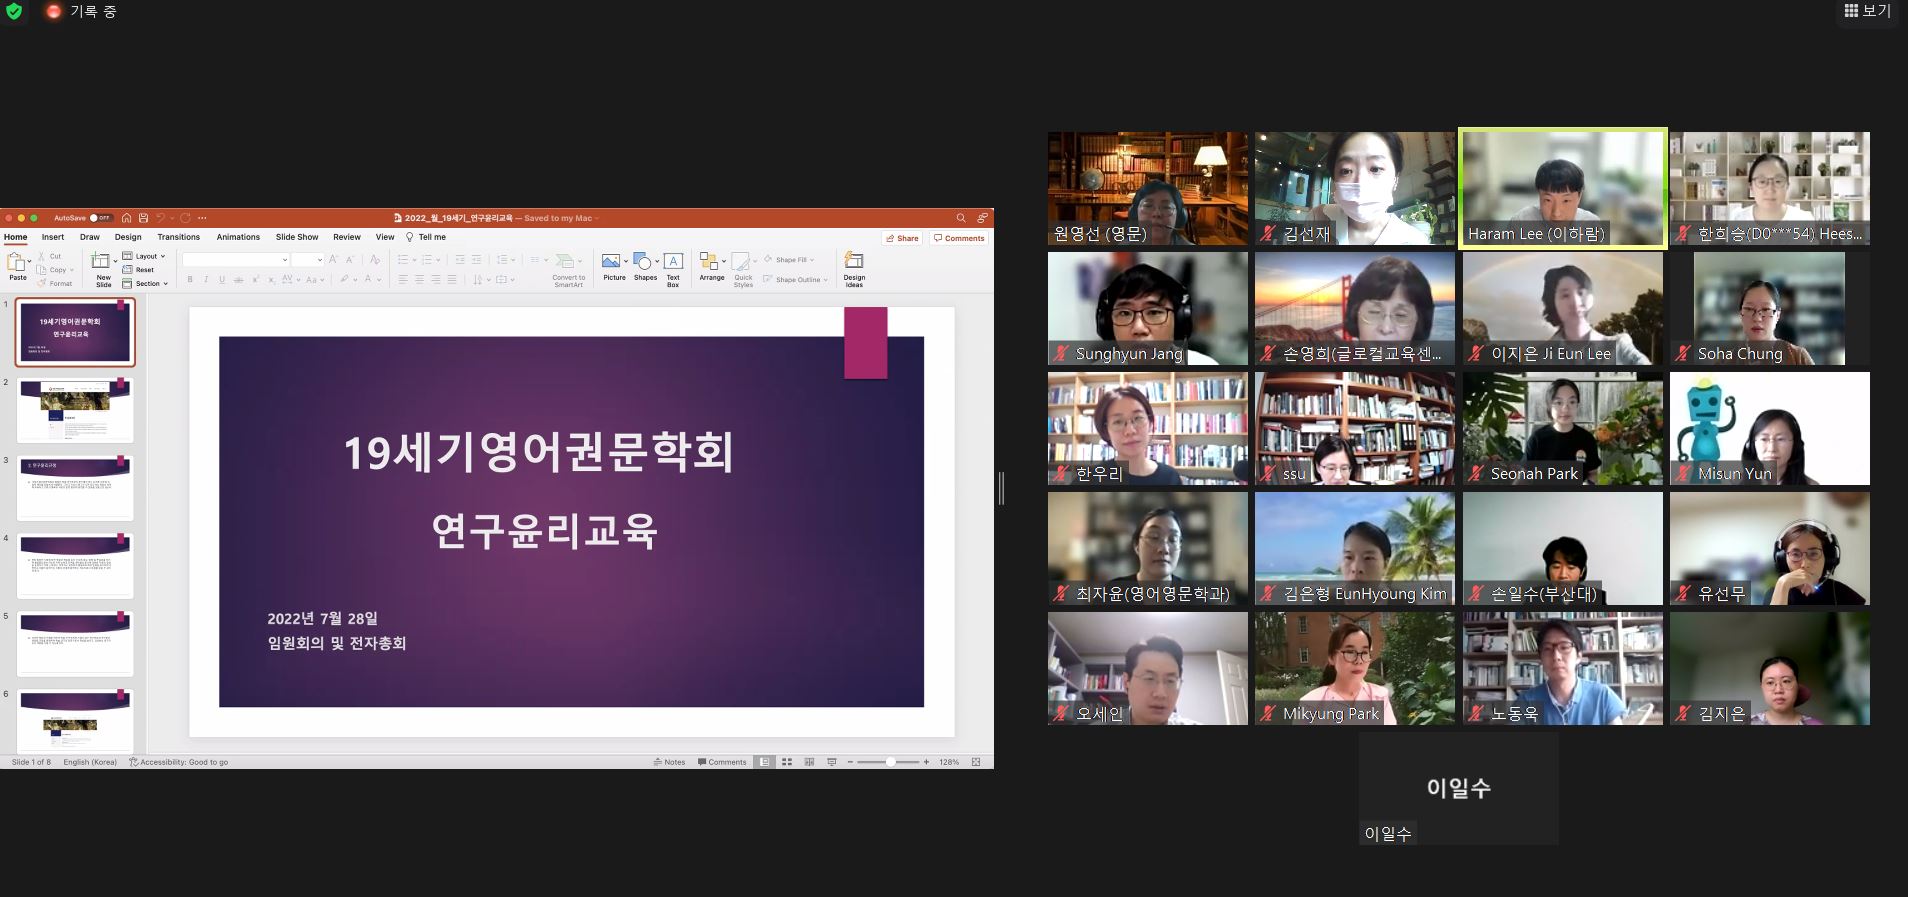The height and width of the screenshot is (897, 1908).
Task: Toggle the Notes pane in status bar
Action: [x=670, y=762]
